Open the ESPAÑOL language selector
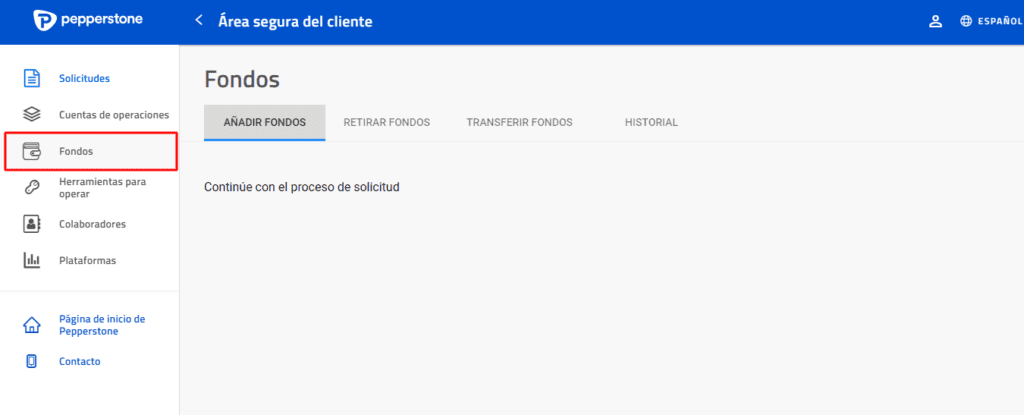Screen dimensions: 1024x415 (999, 21)
